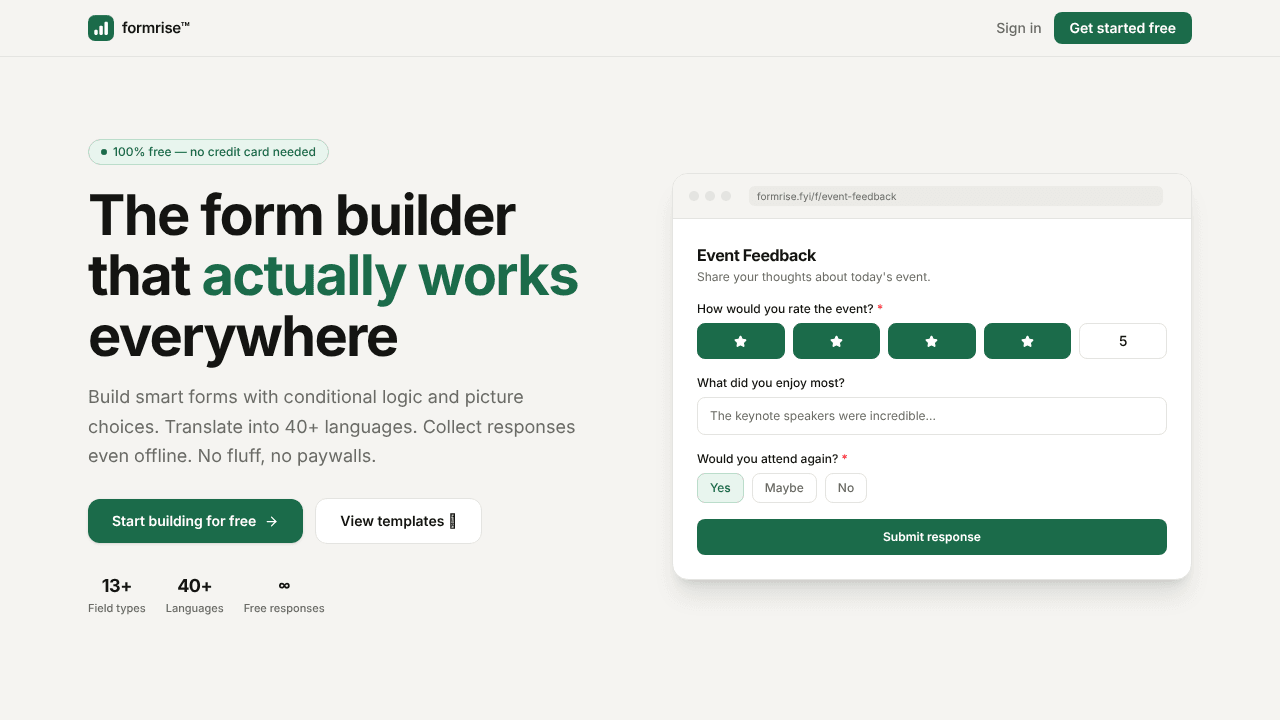Screen dimensions: 1280x720
Task: Select the first star rating button
Action: (x=741, y=341)
